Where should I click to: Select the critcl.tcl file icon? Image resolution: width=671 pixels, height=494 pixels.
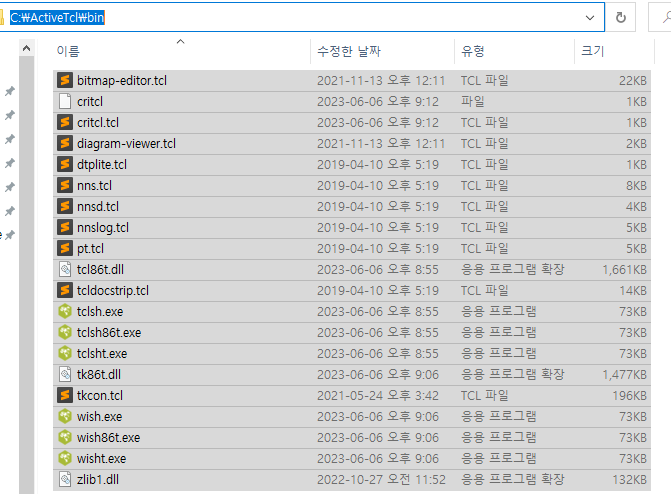(65, 122)
